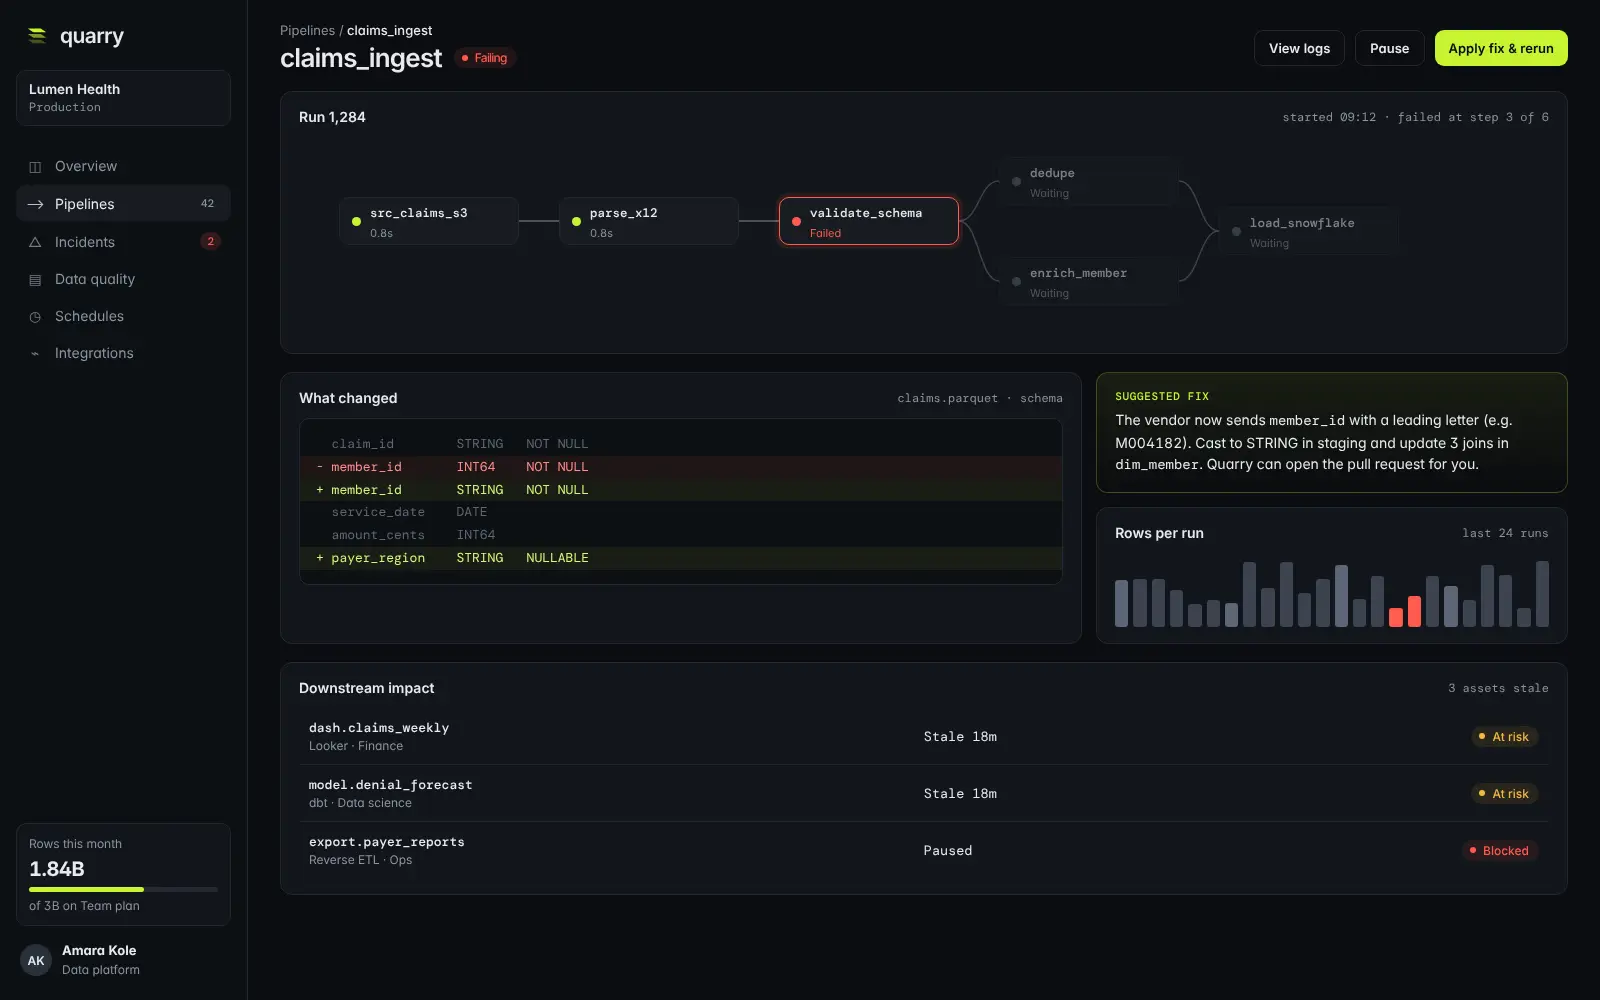
Task: Click the Integrations icon
Action: tap(35, 354)
